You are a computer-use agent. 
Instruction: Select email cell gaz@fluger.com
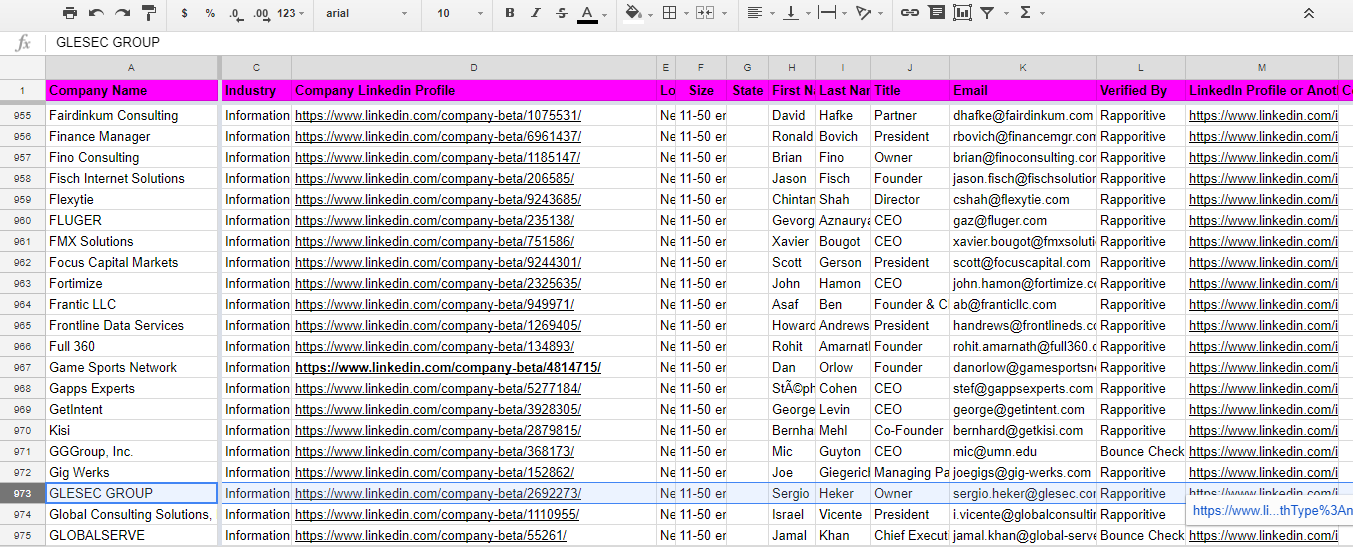click(x=1023, y=220)
